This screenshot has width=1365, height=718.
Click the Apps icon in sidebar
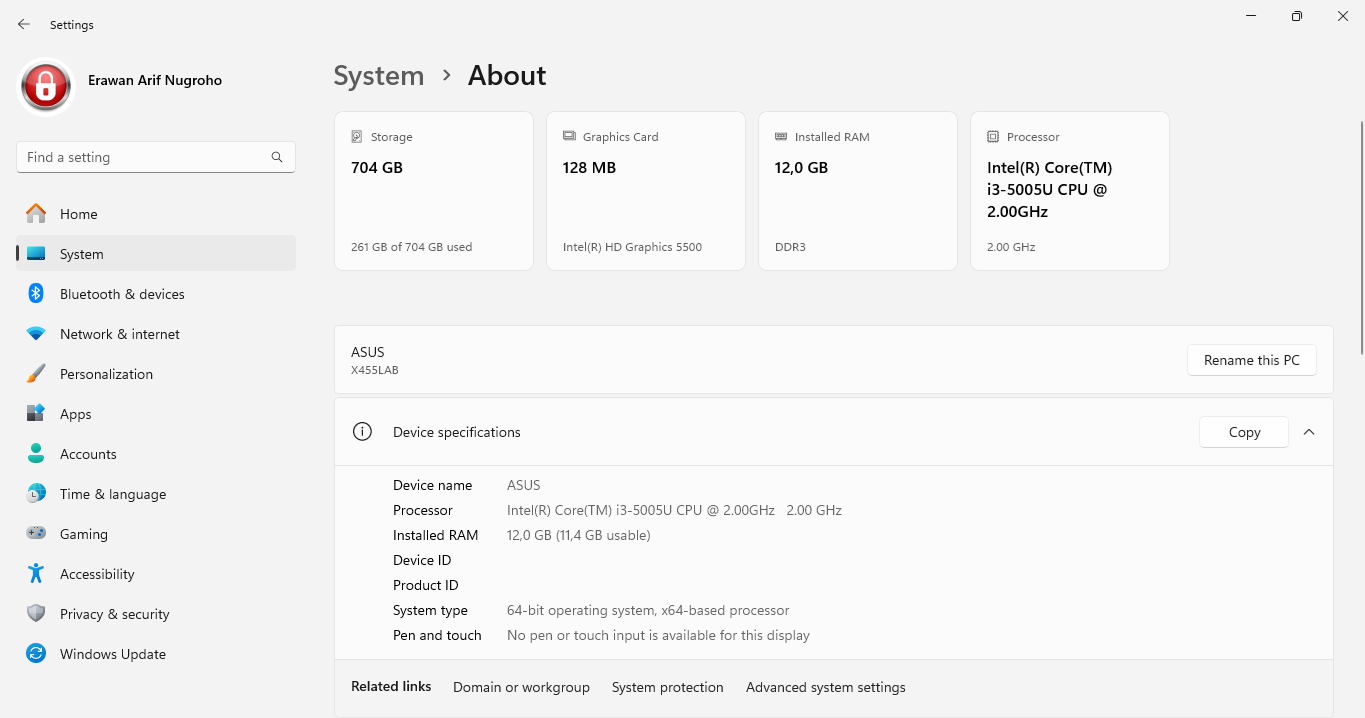[36, 414]
